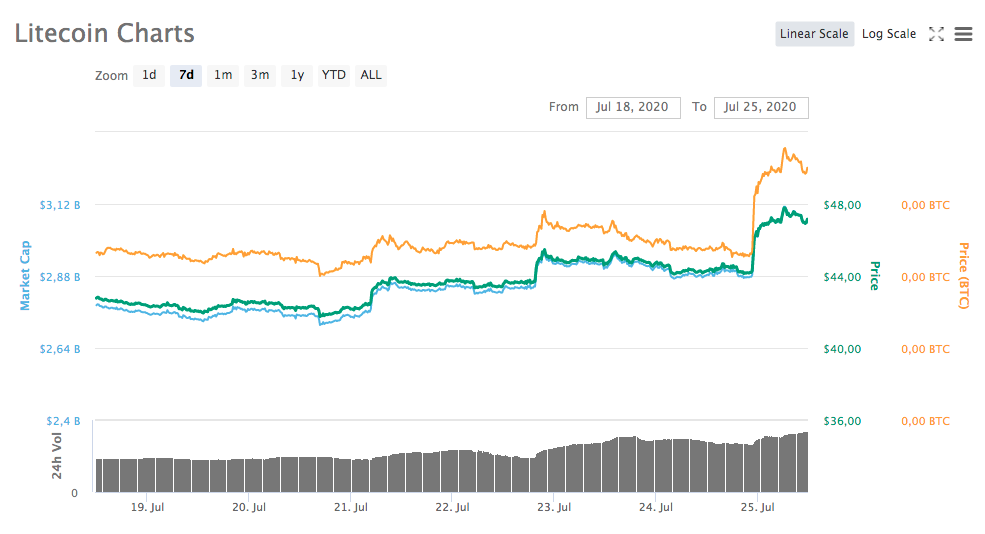The image size is (985, 534).
Task: Click the 23. Jul date label
Action: pyautogui.click(x=554, y=508)
